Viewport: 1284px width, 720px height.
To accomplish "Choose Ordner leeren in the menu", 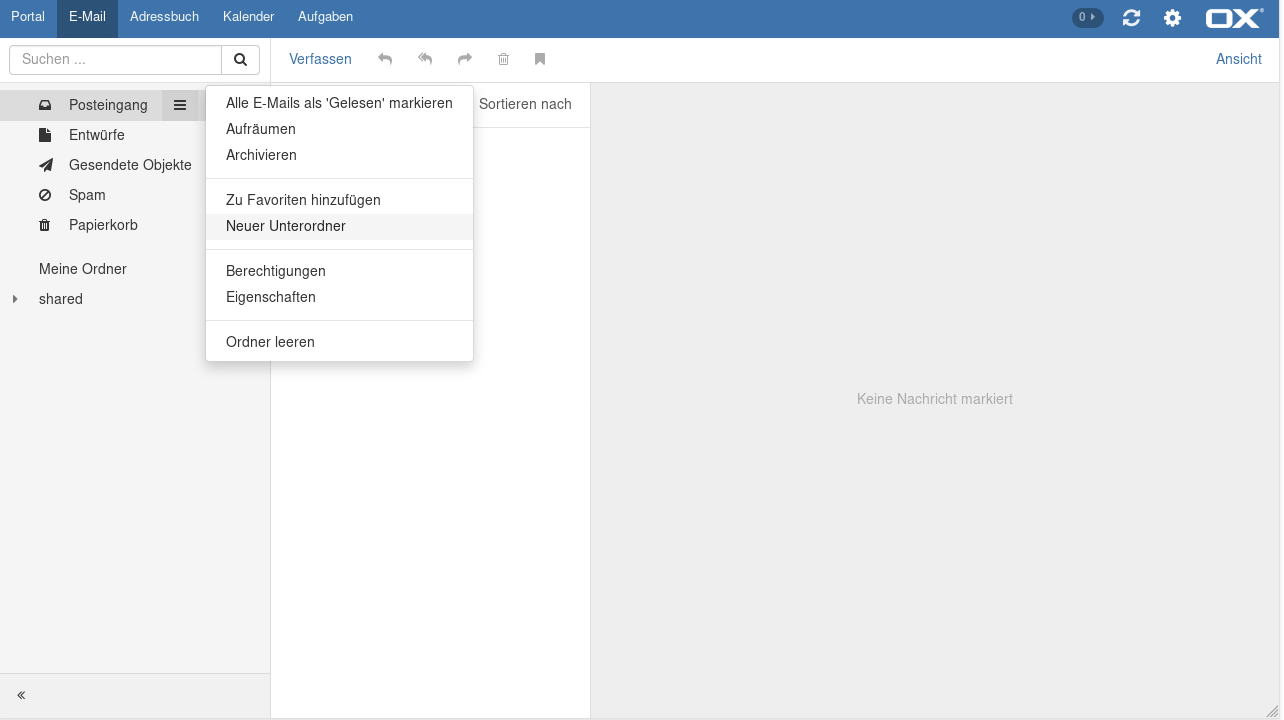I will [x=270, y=342].
